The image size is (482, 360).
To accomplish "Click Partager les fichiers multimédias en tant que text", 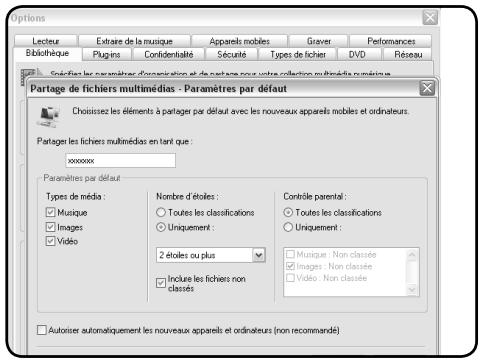I will tap(114, 141).
